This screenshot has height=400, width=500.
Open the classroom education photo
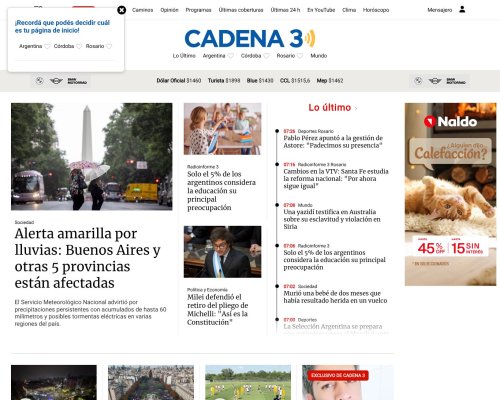(222, 129)
